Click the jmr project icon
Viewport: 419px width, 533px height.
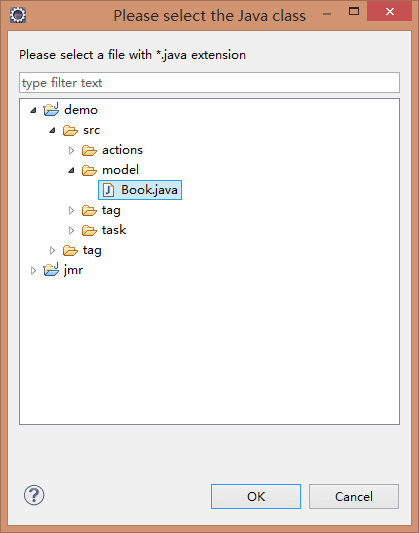(x=51, y=270)
